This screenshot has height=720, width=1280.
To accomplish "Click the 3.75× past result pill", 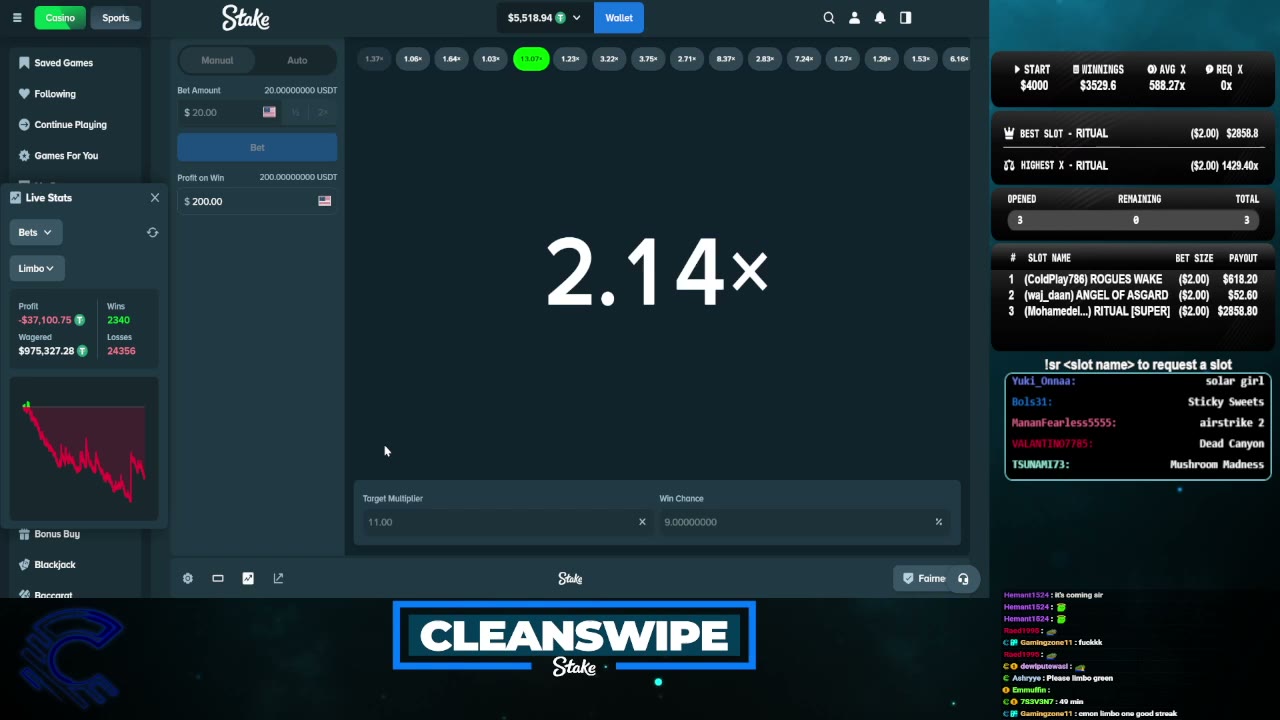I will click(x=648, y=59).
